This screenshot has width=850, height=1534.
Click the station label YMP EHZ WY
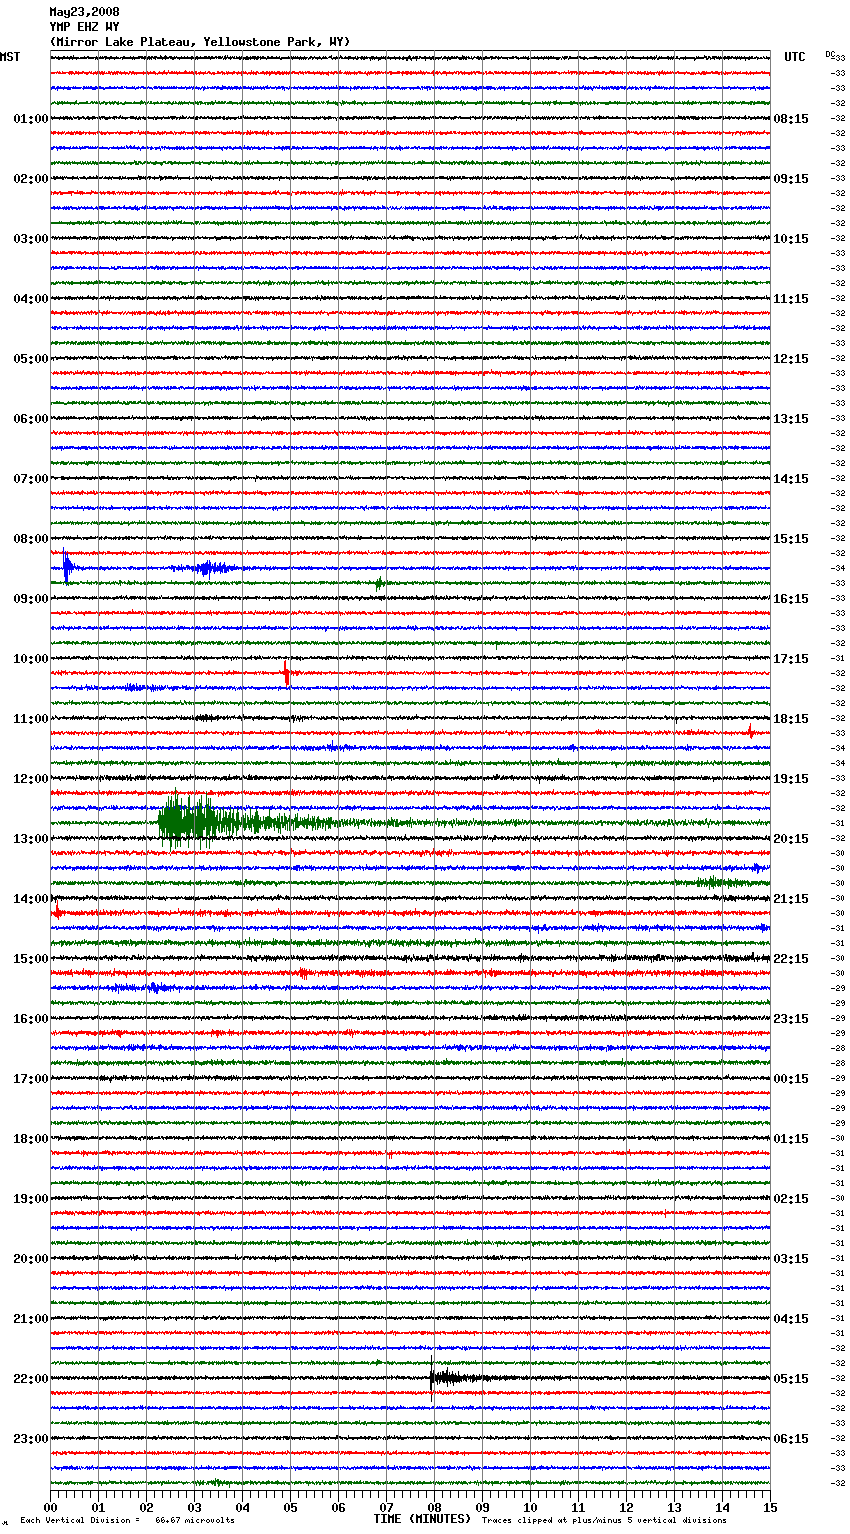tap(84, 27)
